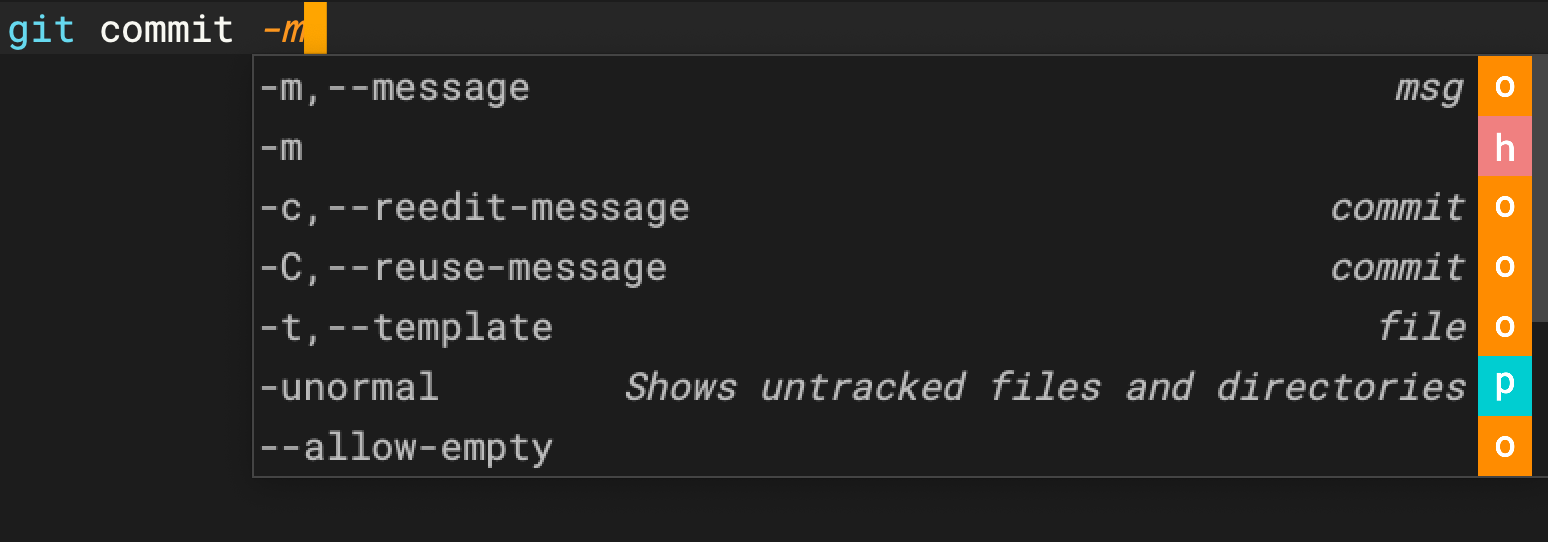This screenshot has height=542, width=1548.
Task: Click the 'o' badge on the --reedit-message row
Action: 1504,207
